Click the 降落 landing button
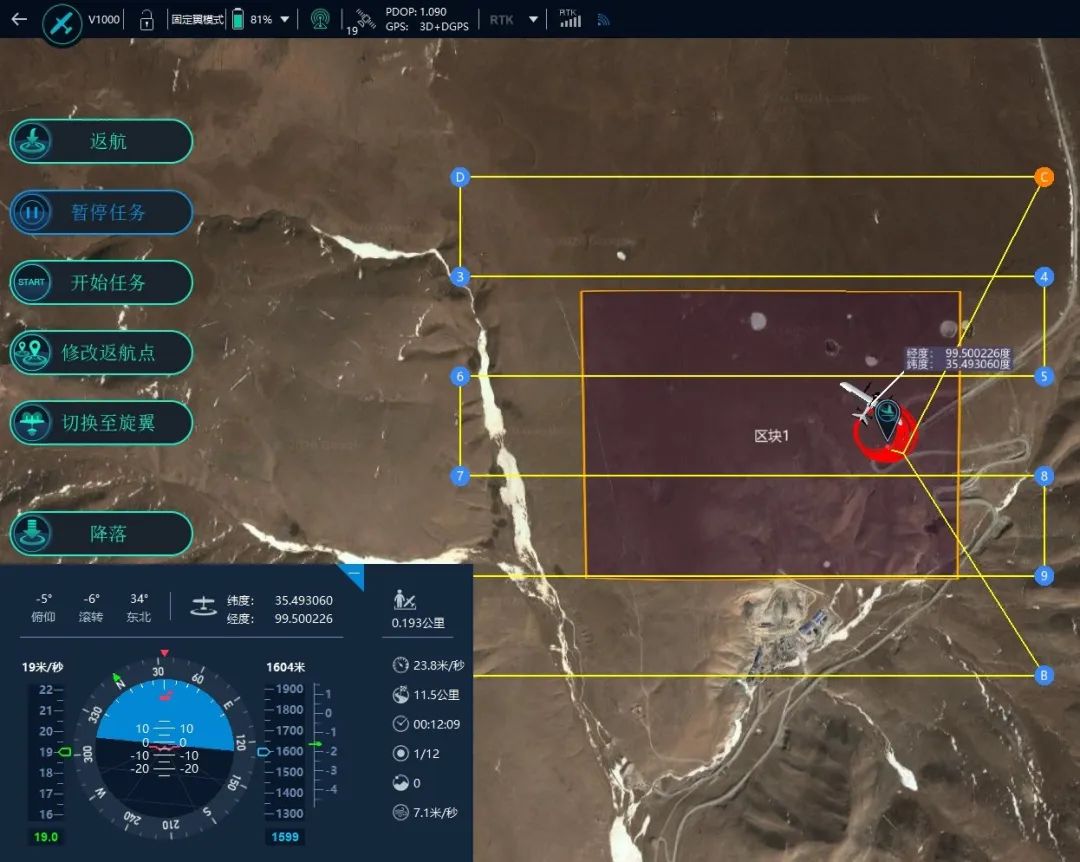This screenshot has width=1080, height=862. point(101,534)
